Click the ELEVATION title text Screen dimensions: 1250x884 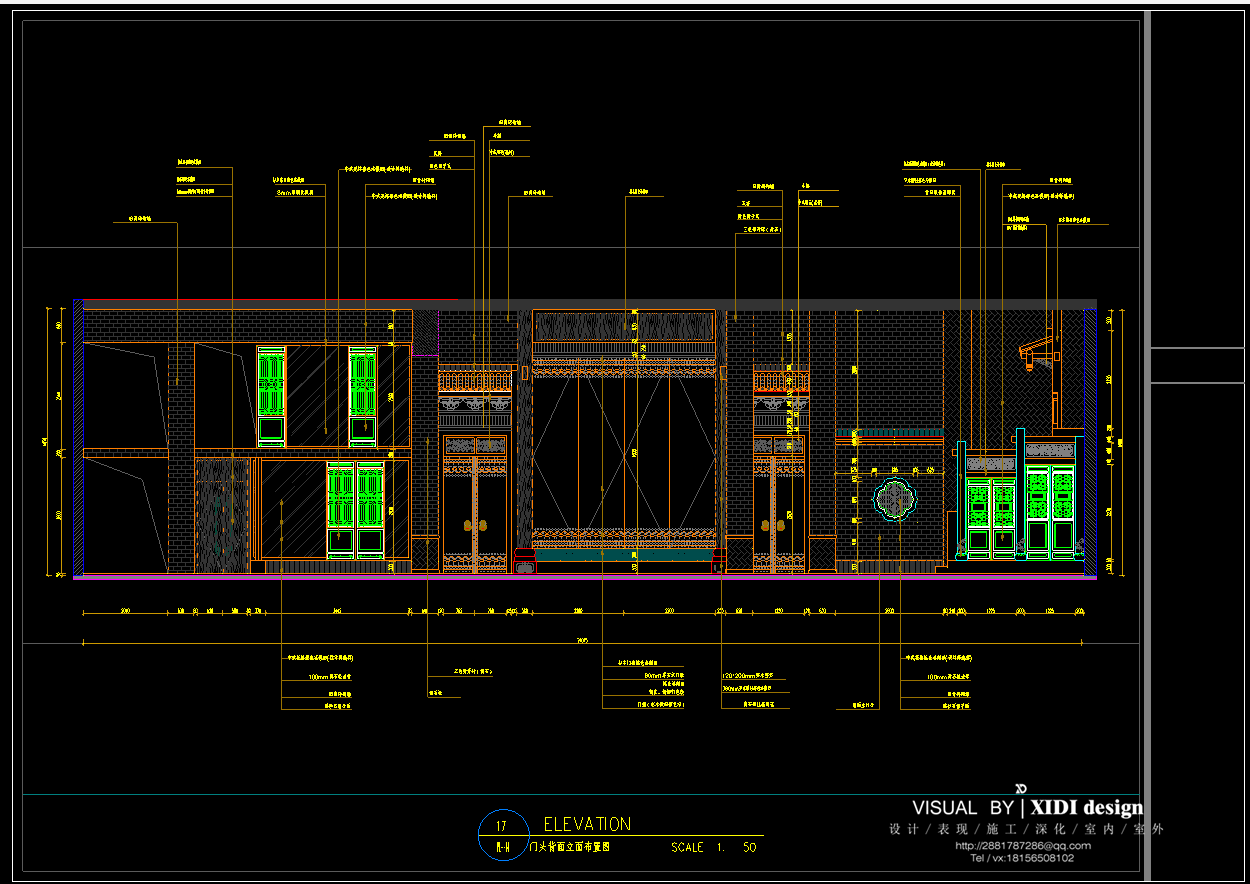point(587,824)
